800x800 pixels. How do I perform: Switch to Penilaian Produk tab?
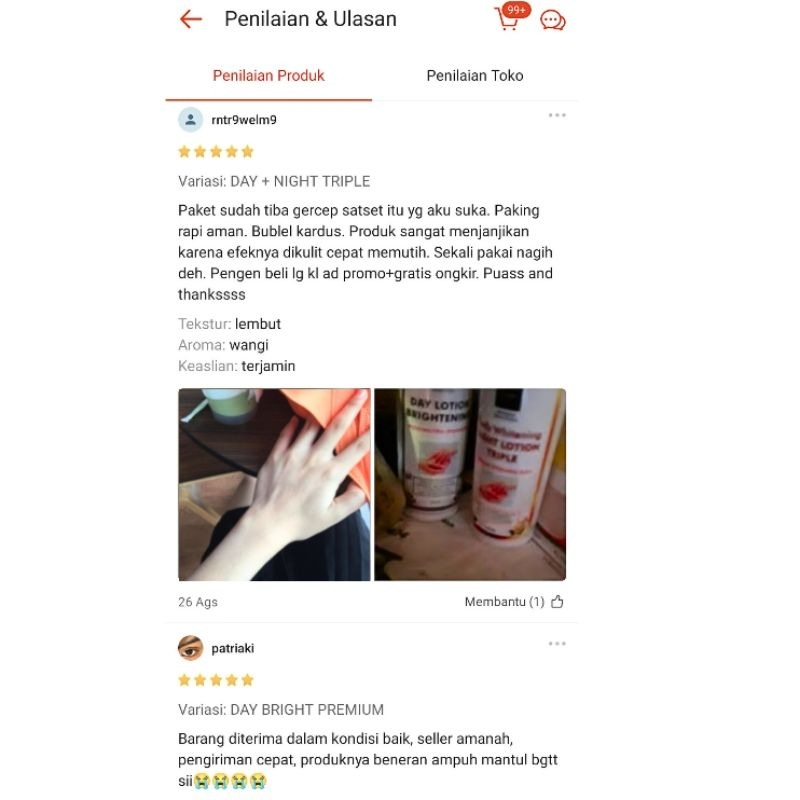point(268,76)
